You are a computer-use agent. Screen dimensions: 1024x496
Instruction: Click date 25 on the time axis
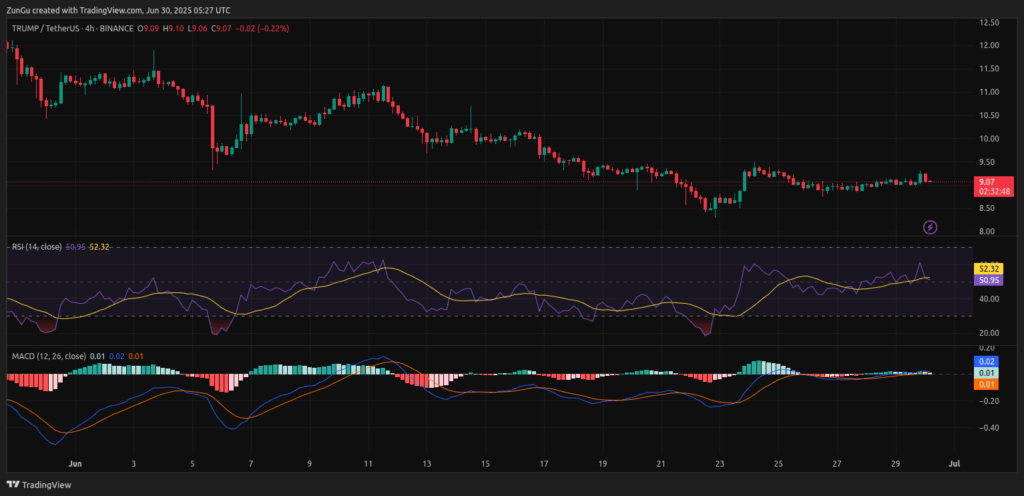pos(778,464)
